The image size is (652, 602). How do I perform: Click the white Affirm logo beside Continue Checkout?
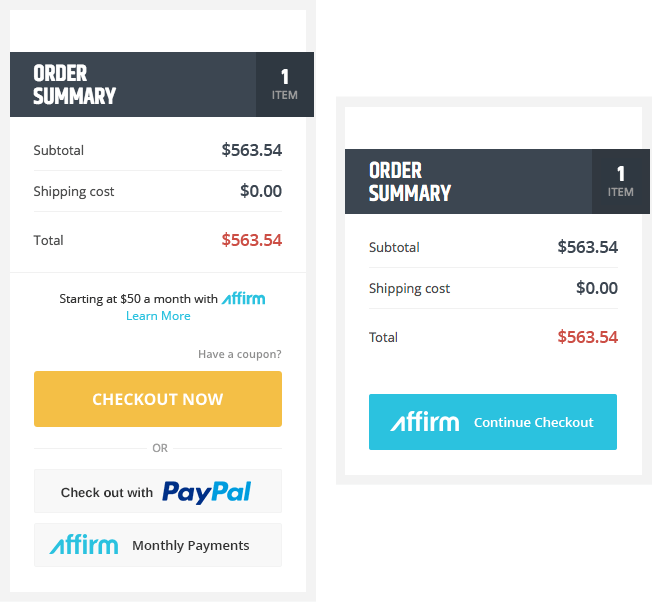point(425,422)
